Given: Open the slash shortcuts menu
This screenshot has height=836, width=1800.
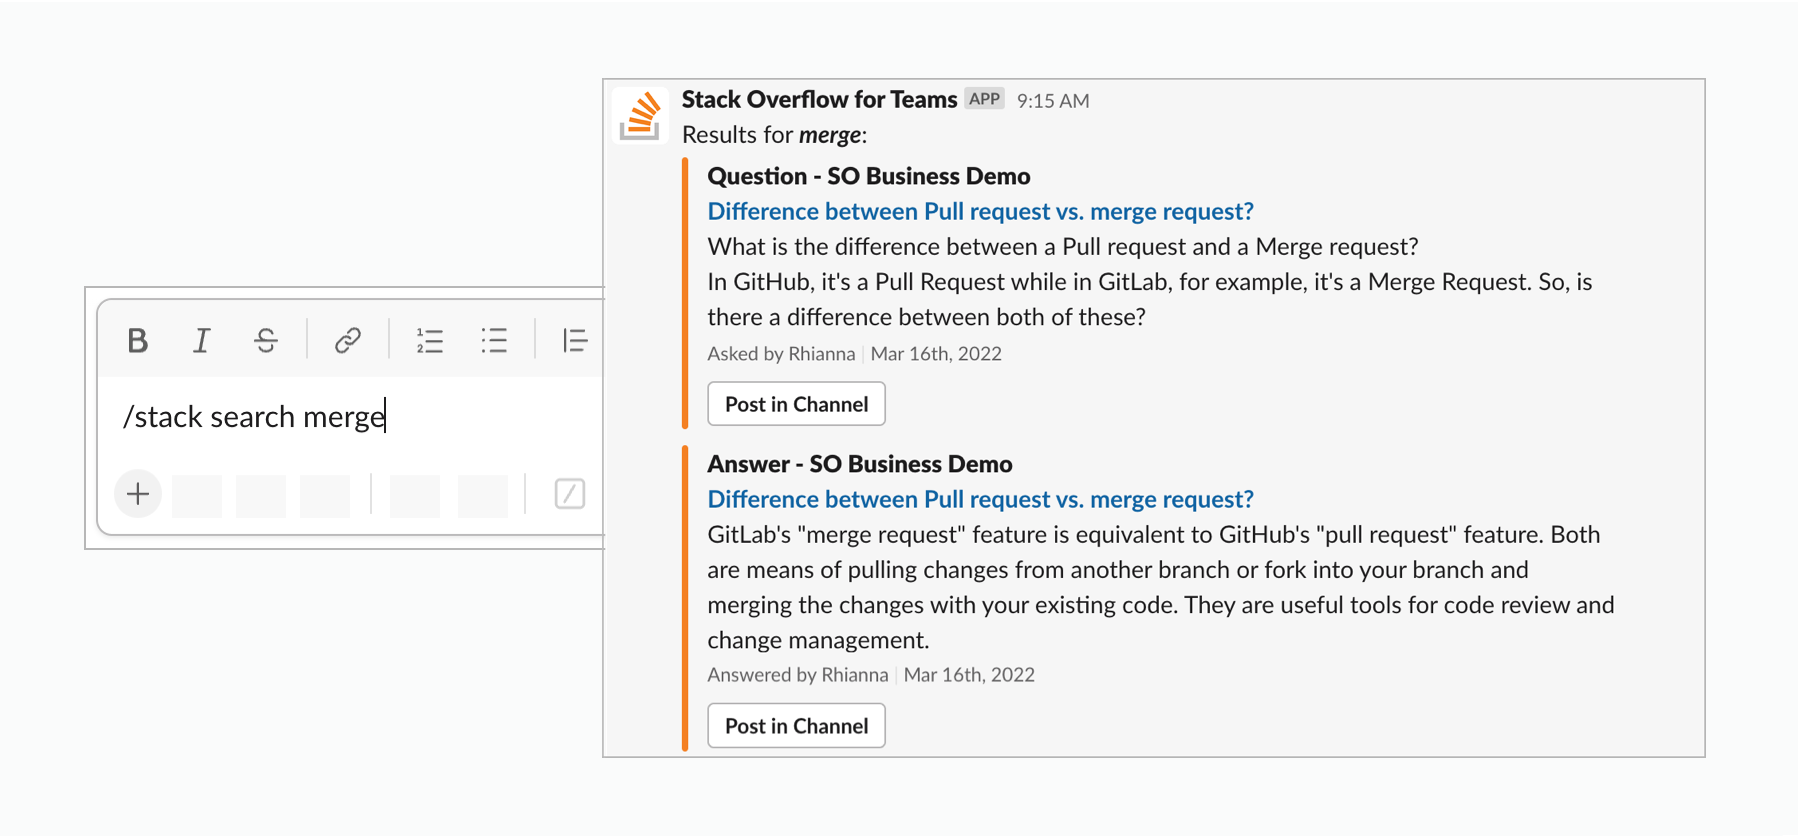Looking at the screenshot, I should (570, 493).
